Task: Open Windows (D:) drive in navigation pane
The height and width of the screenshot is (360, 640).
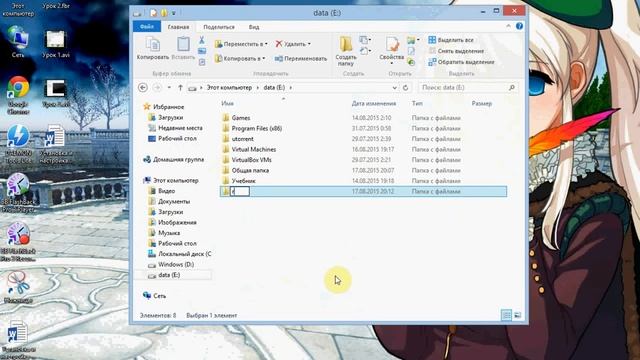Action: click(x=176, y=264)
